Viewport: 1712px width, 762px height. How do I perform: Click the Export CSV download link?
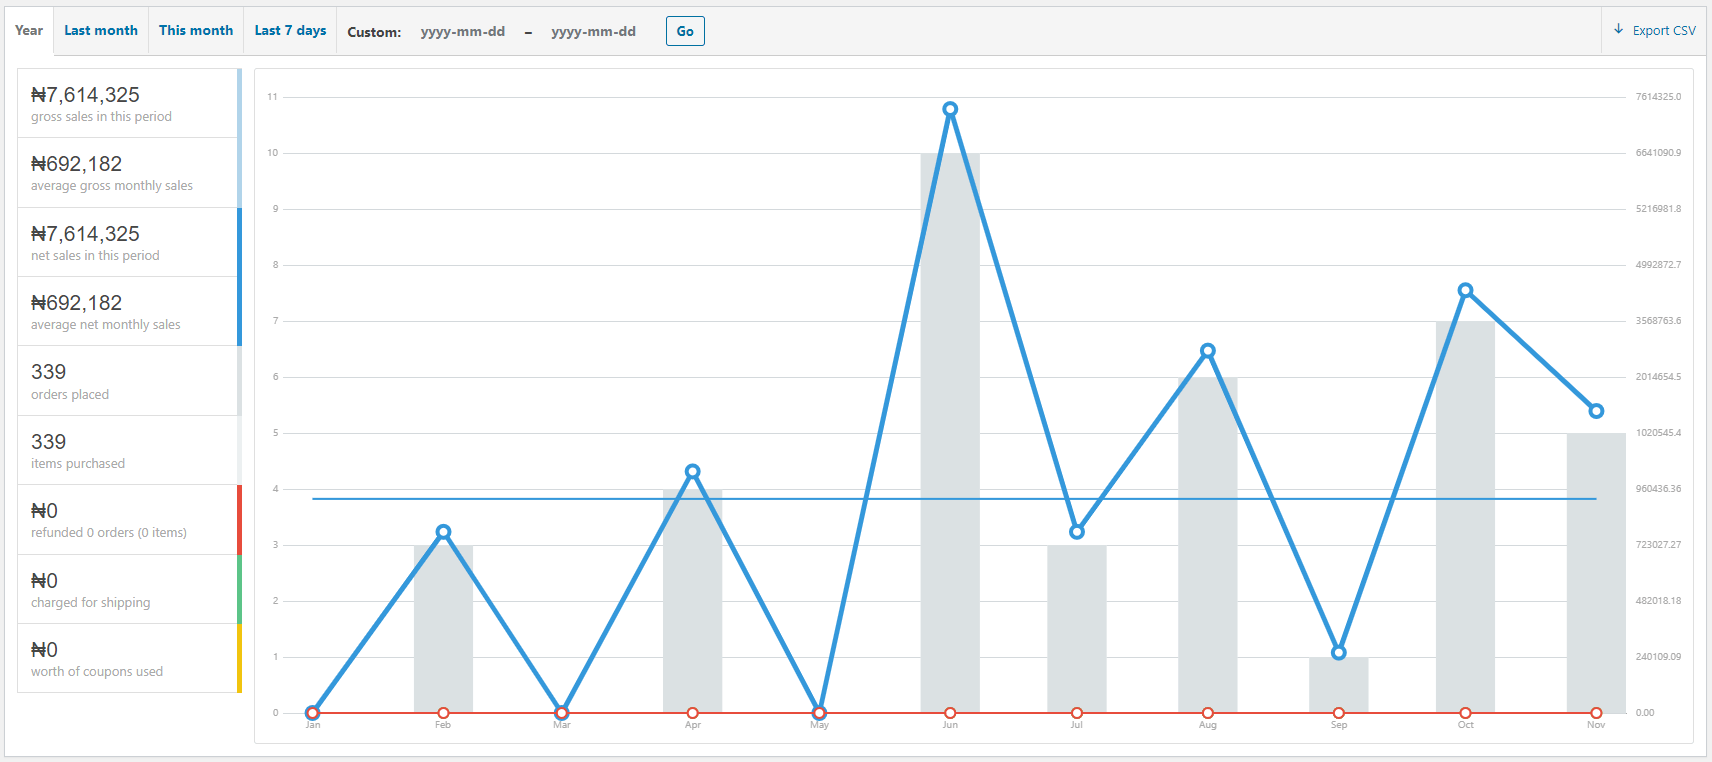coord(1655,31)
